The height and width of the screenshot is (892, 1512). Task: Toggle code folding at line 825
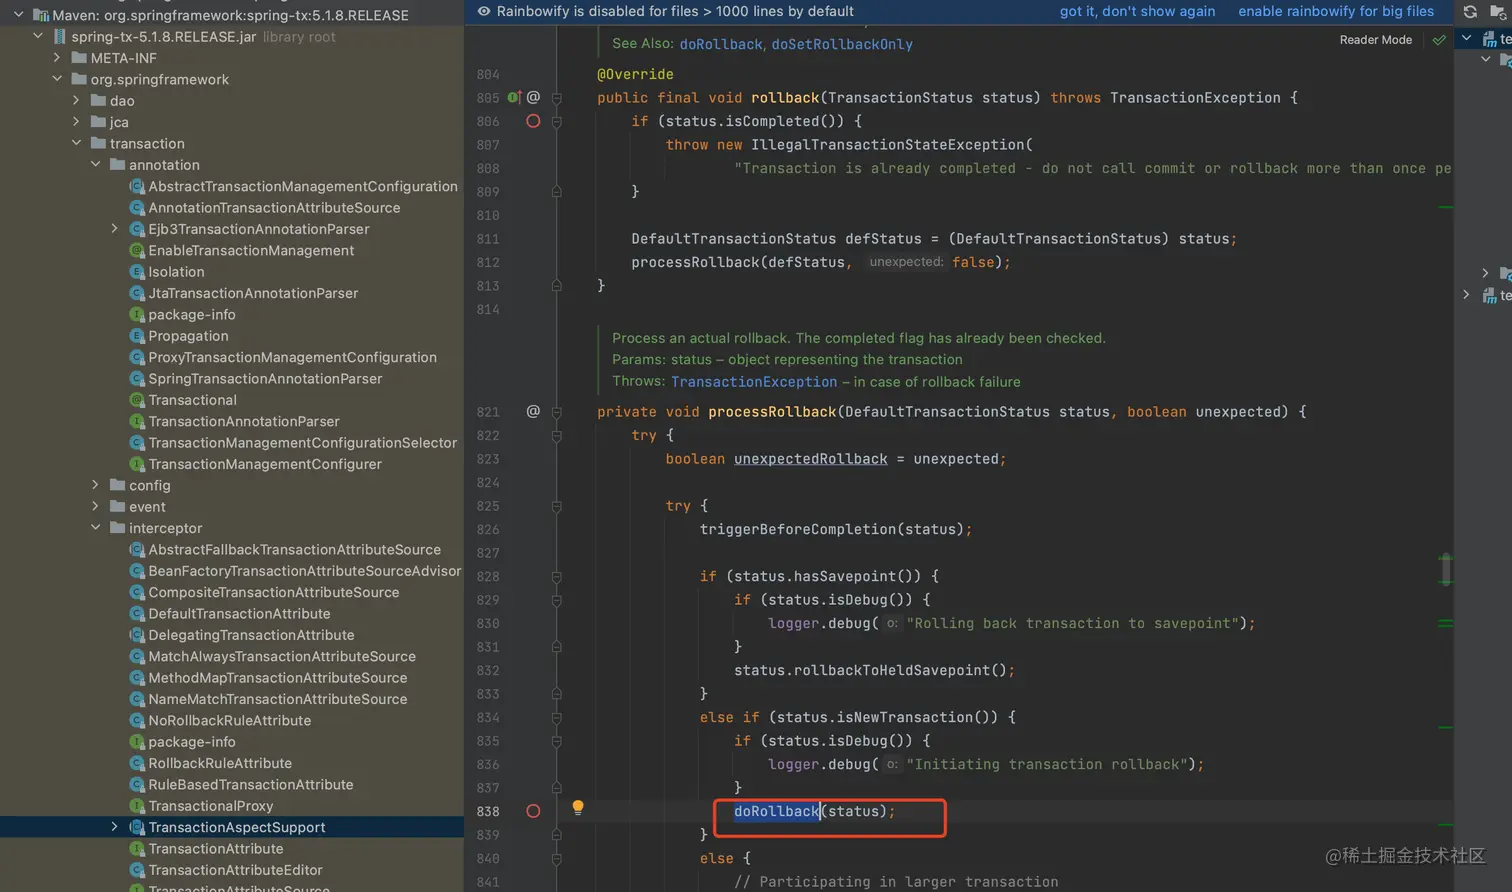[x=557, y=506]
